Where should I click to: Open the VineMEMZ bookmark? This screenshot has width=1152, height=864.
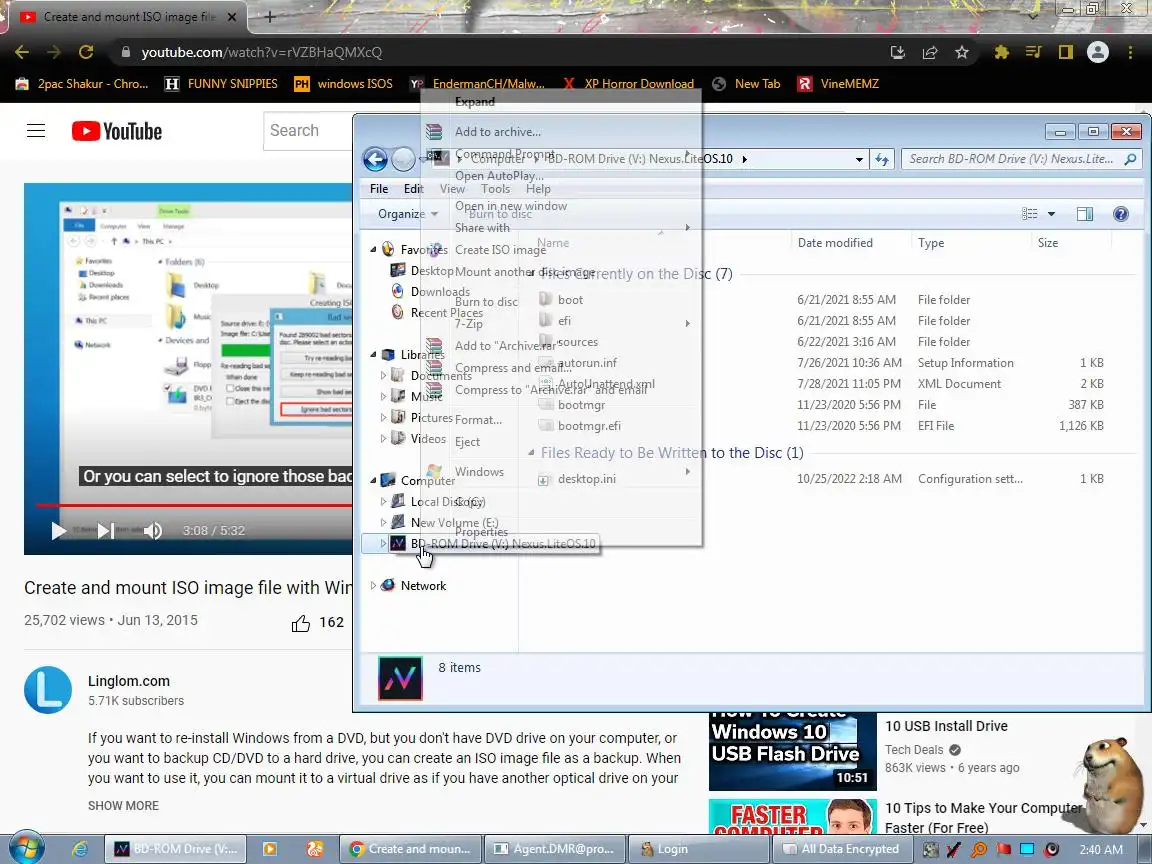[x=838, y=84]
